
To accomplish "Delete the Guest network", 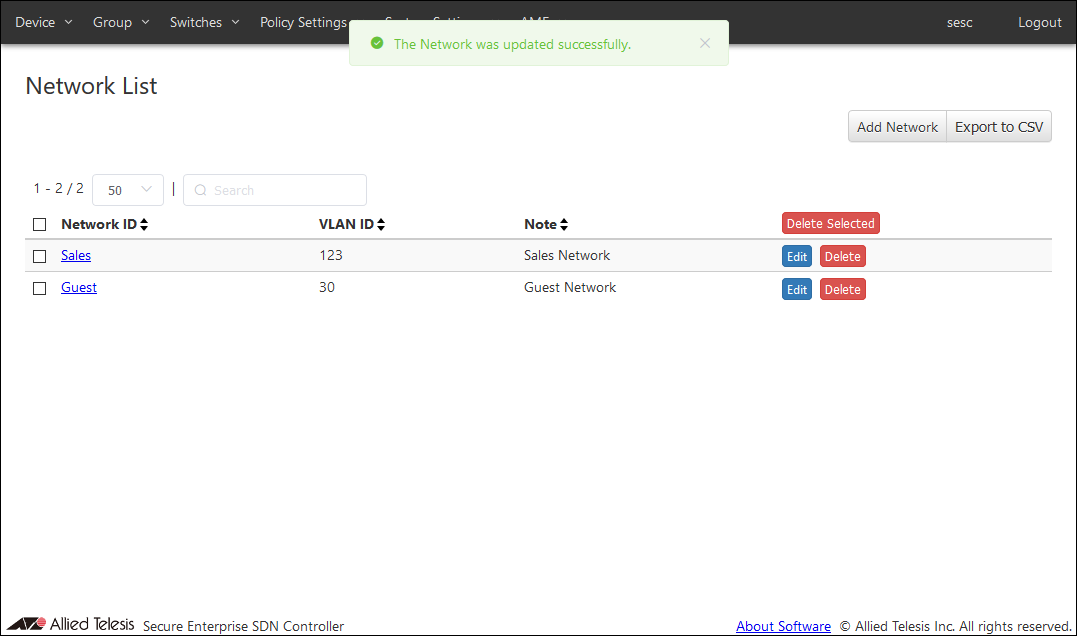I will click(x=843, y=289).
